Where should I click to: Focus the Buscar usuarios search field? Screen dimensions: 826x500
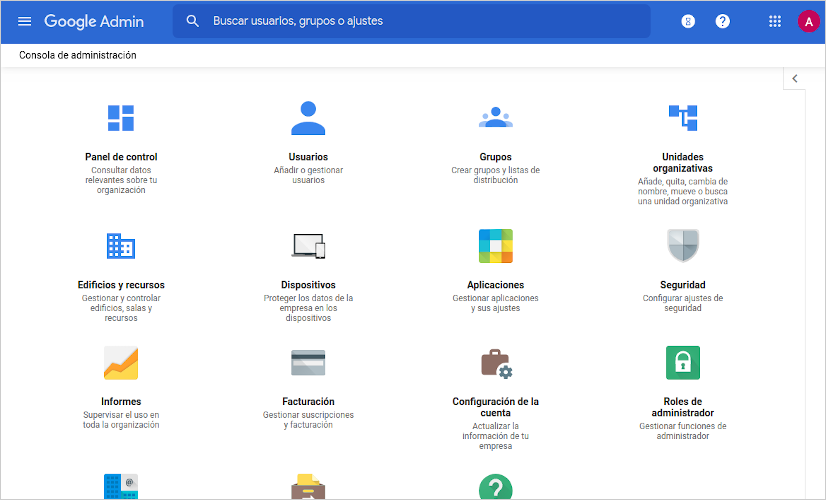point(411,21)
